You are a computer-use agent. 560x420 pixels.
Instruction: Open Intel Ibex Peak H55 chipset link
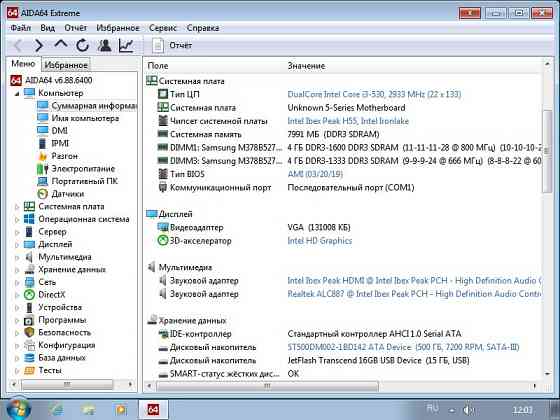tap(348, 121)
